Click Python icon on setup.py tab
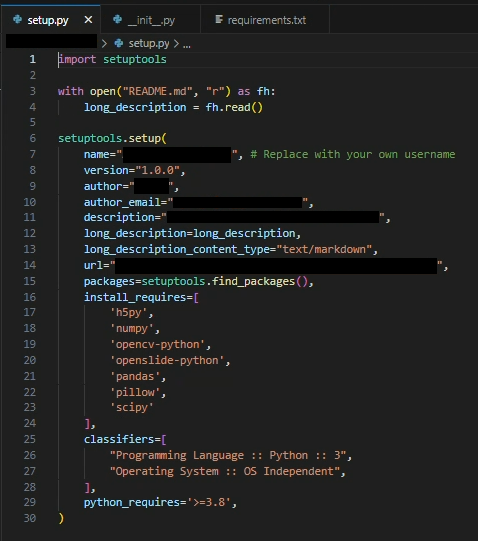Screen dimensions: 478x541 coord(18,19)
